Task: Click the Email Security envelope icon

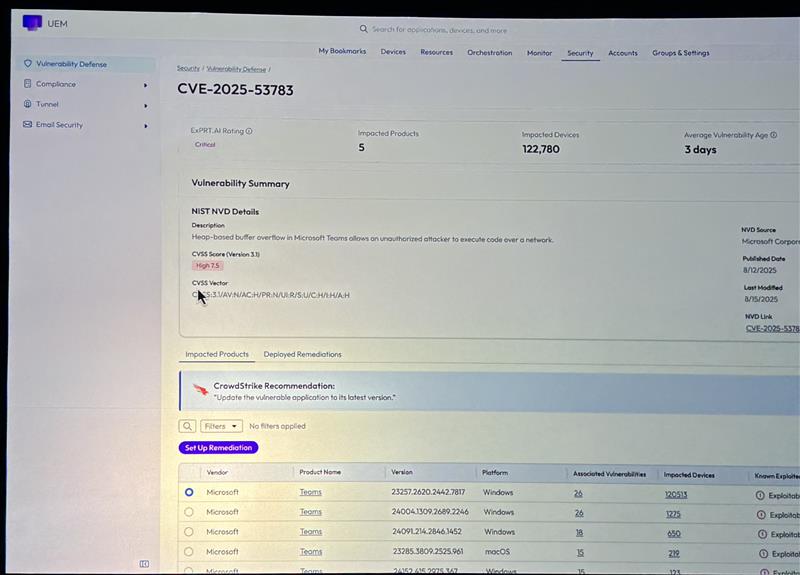Action: click(28, 125)
